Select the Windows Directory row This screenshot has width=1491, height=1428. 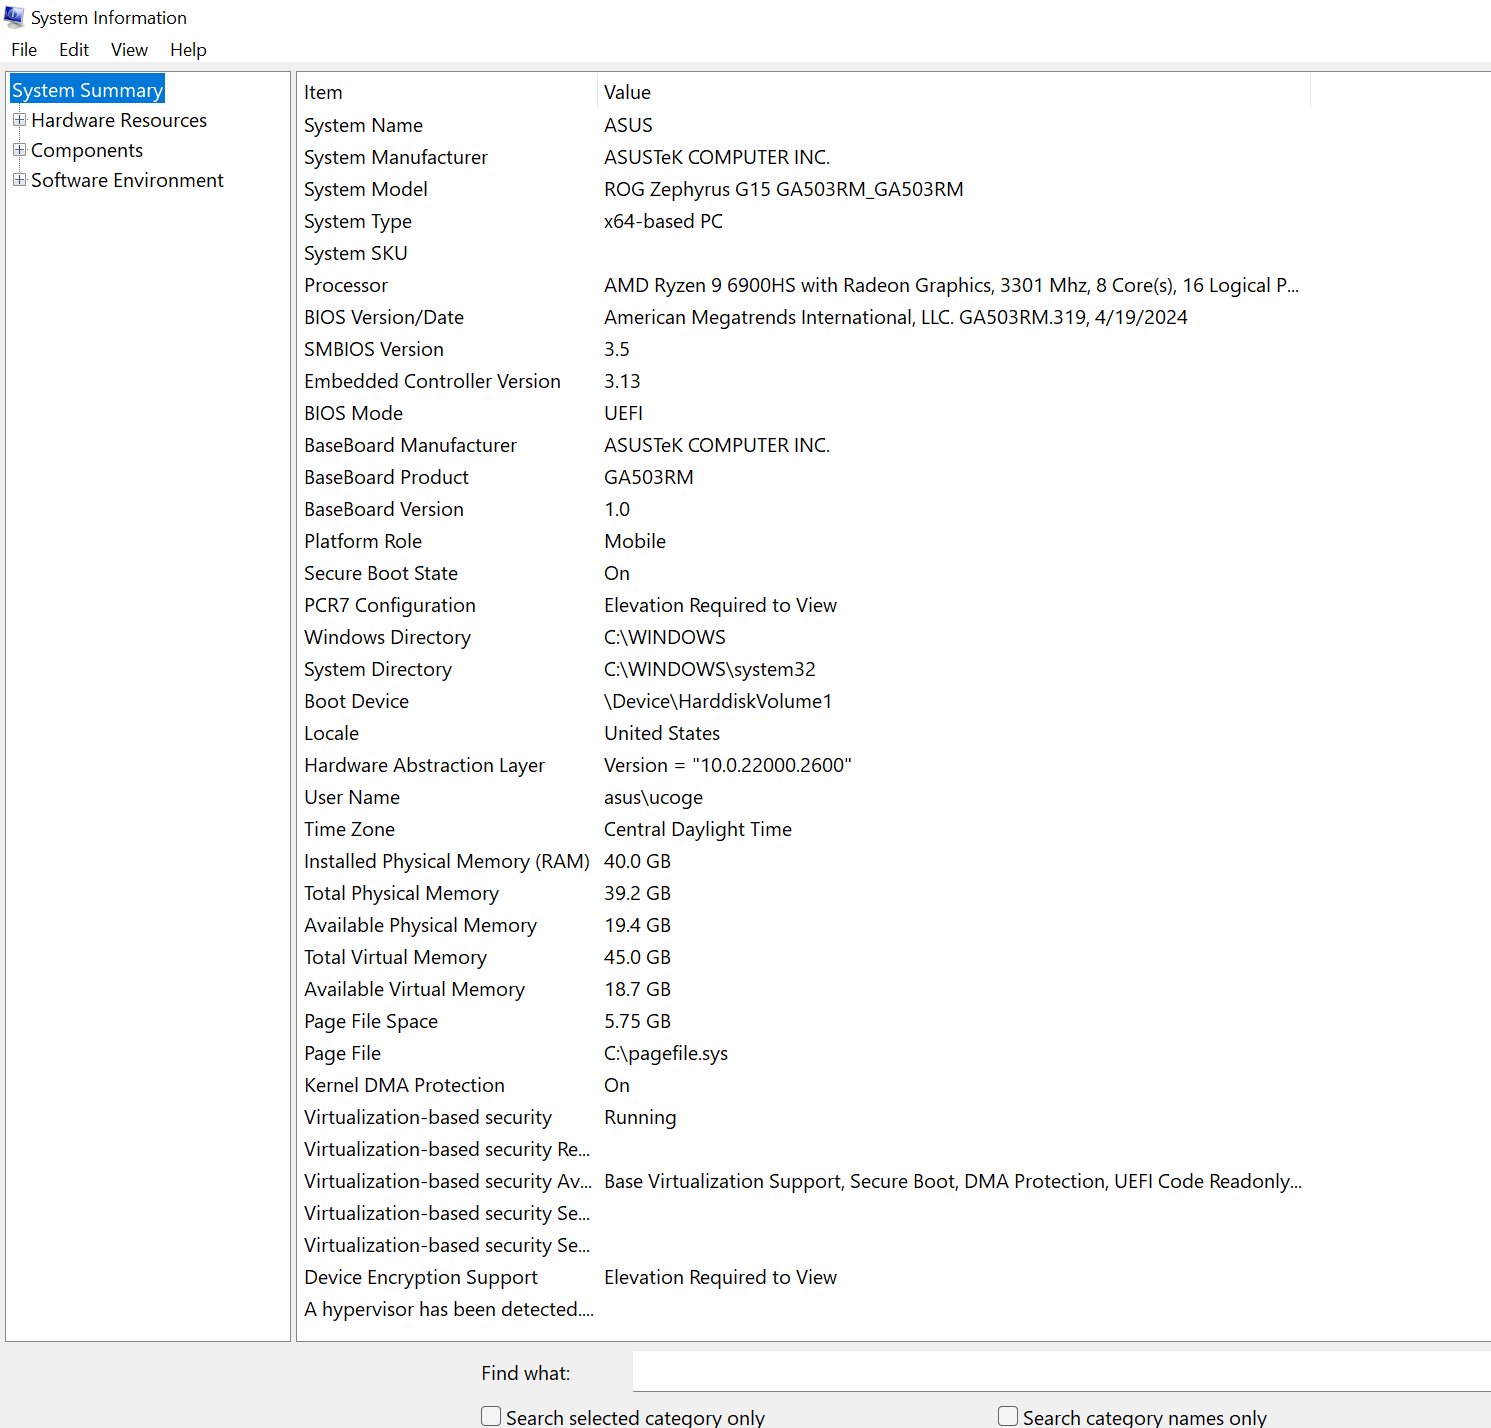tap(804, 637)
